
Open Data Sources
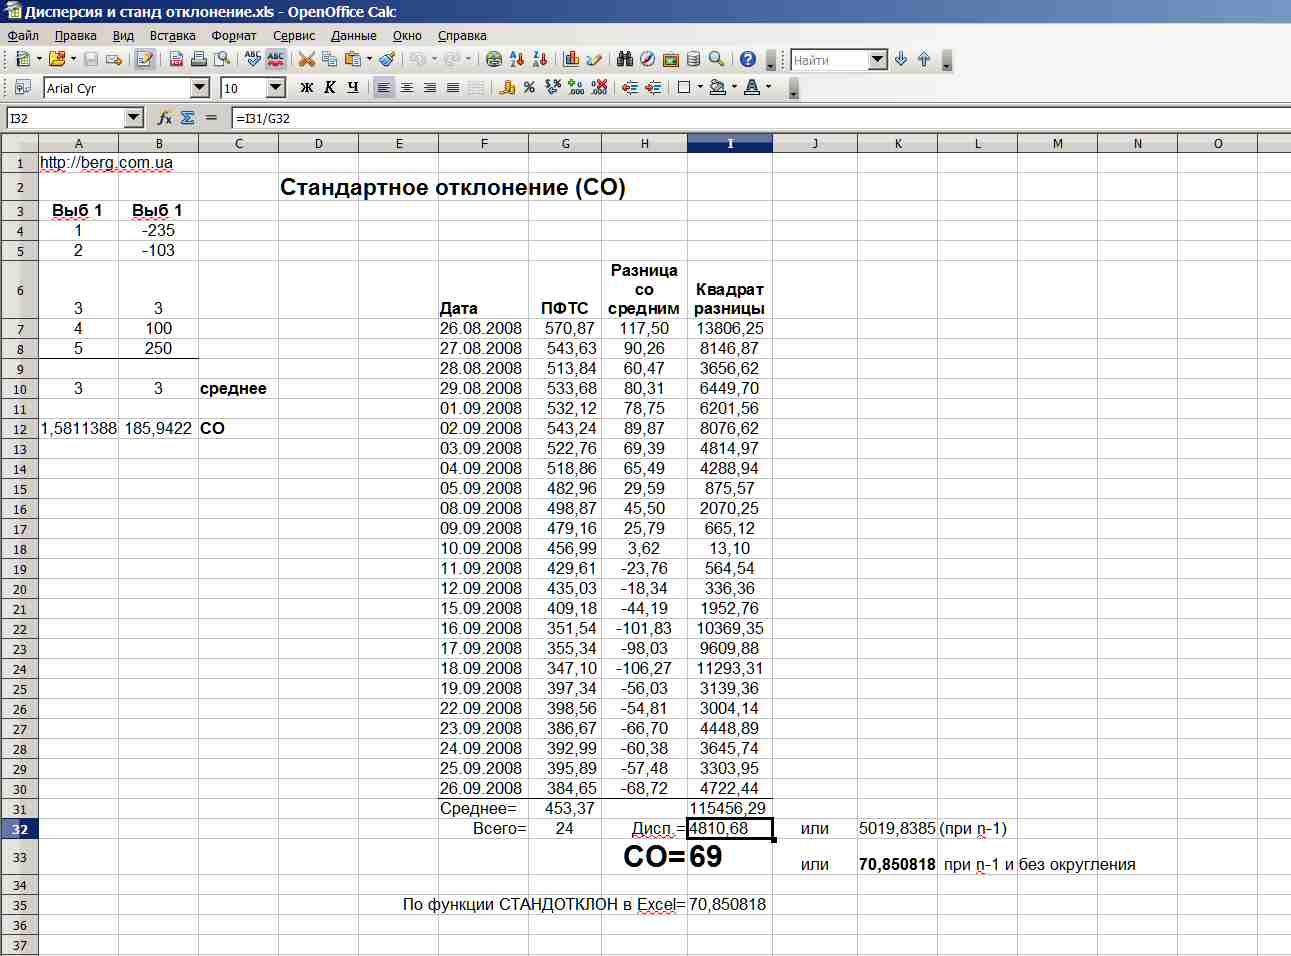[694, 60]
